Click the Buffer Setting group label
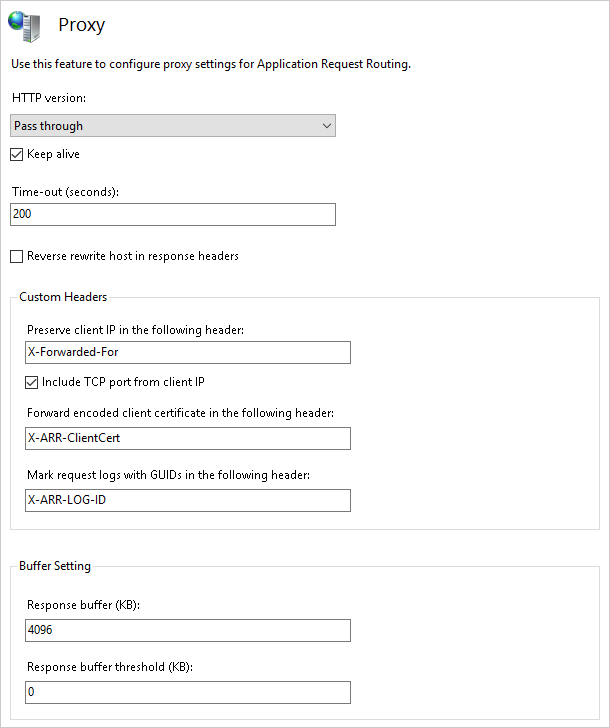610x728 pixels. coord(55,566)
